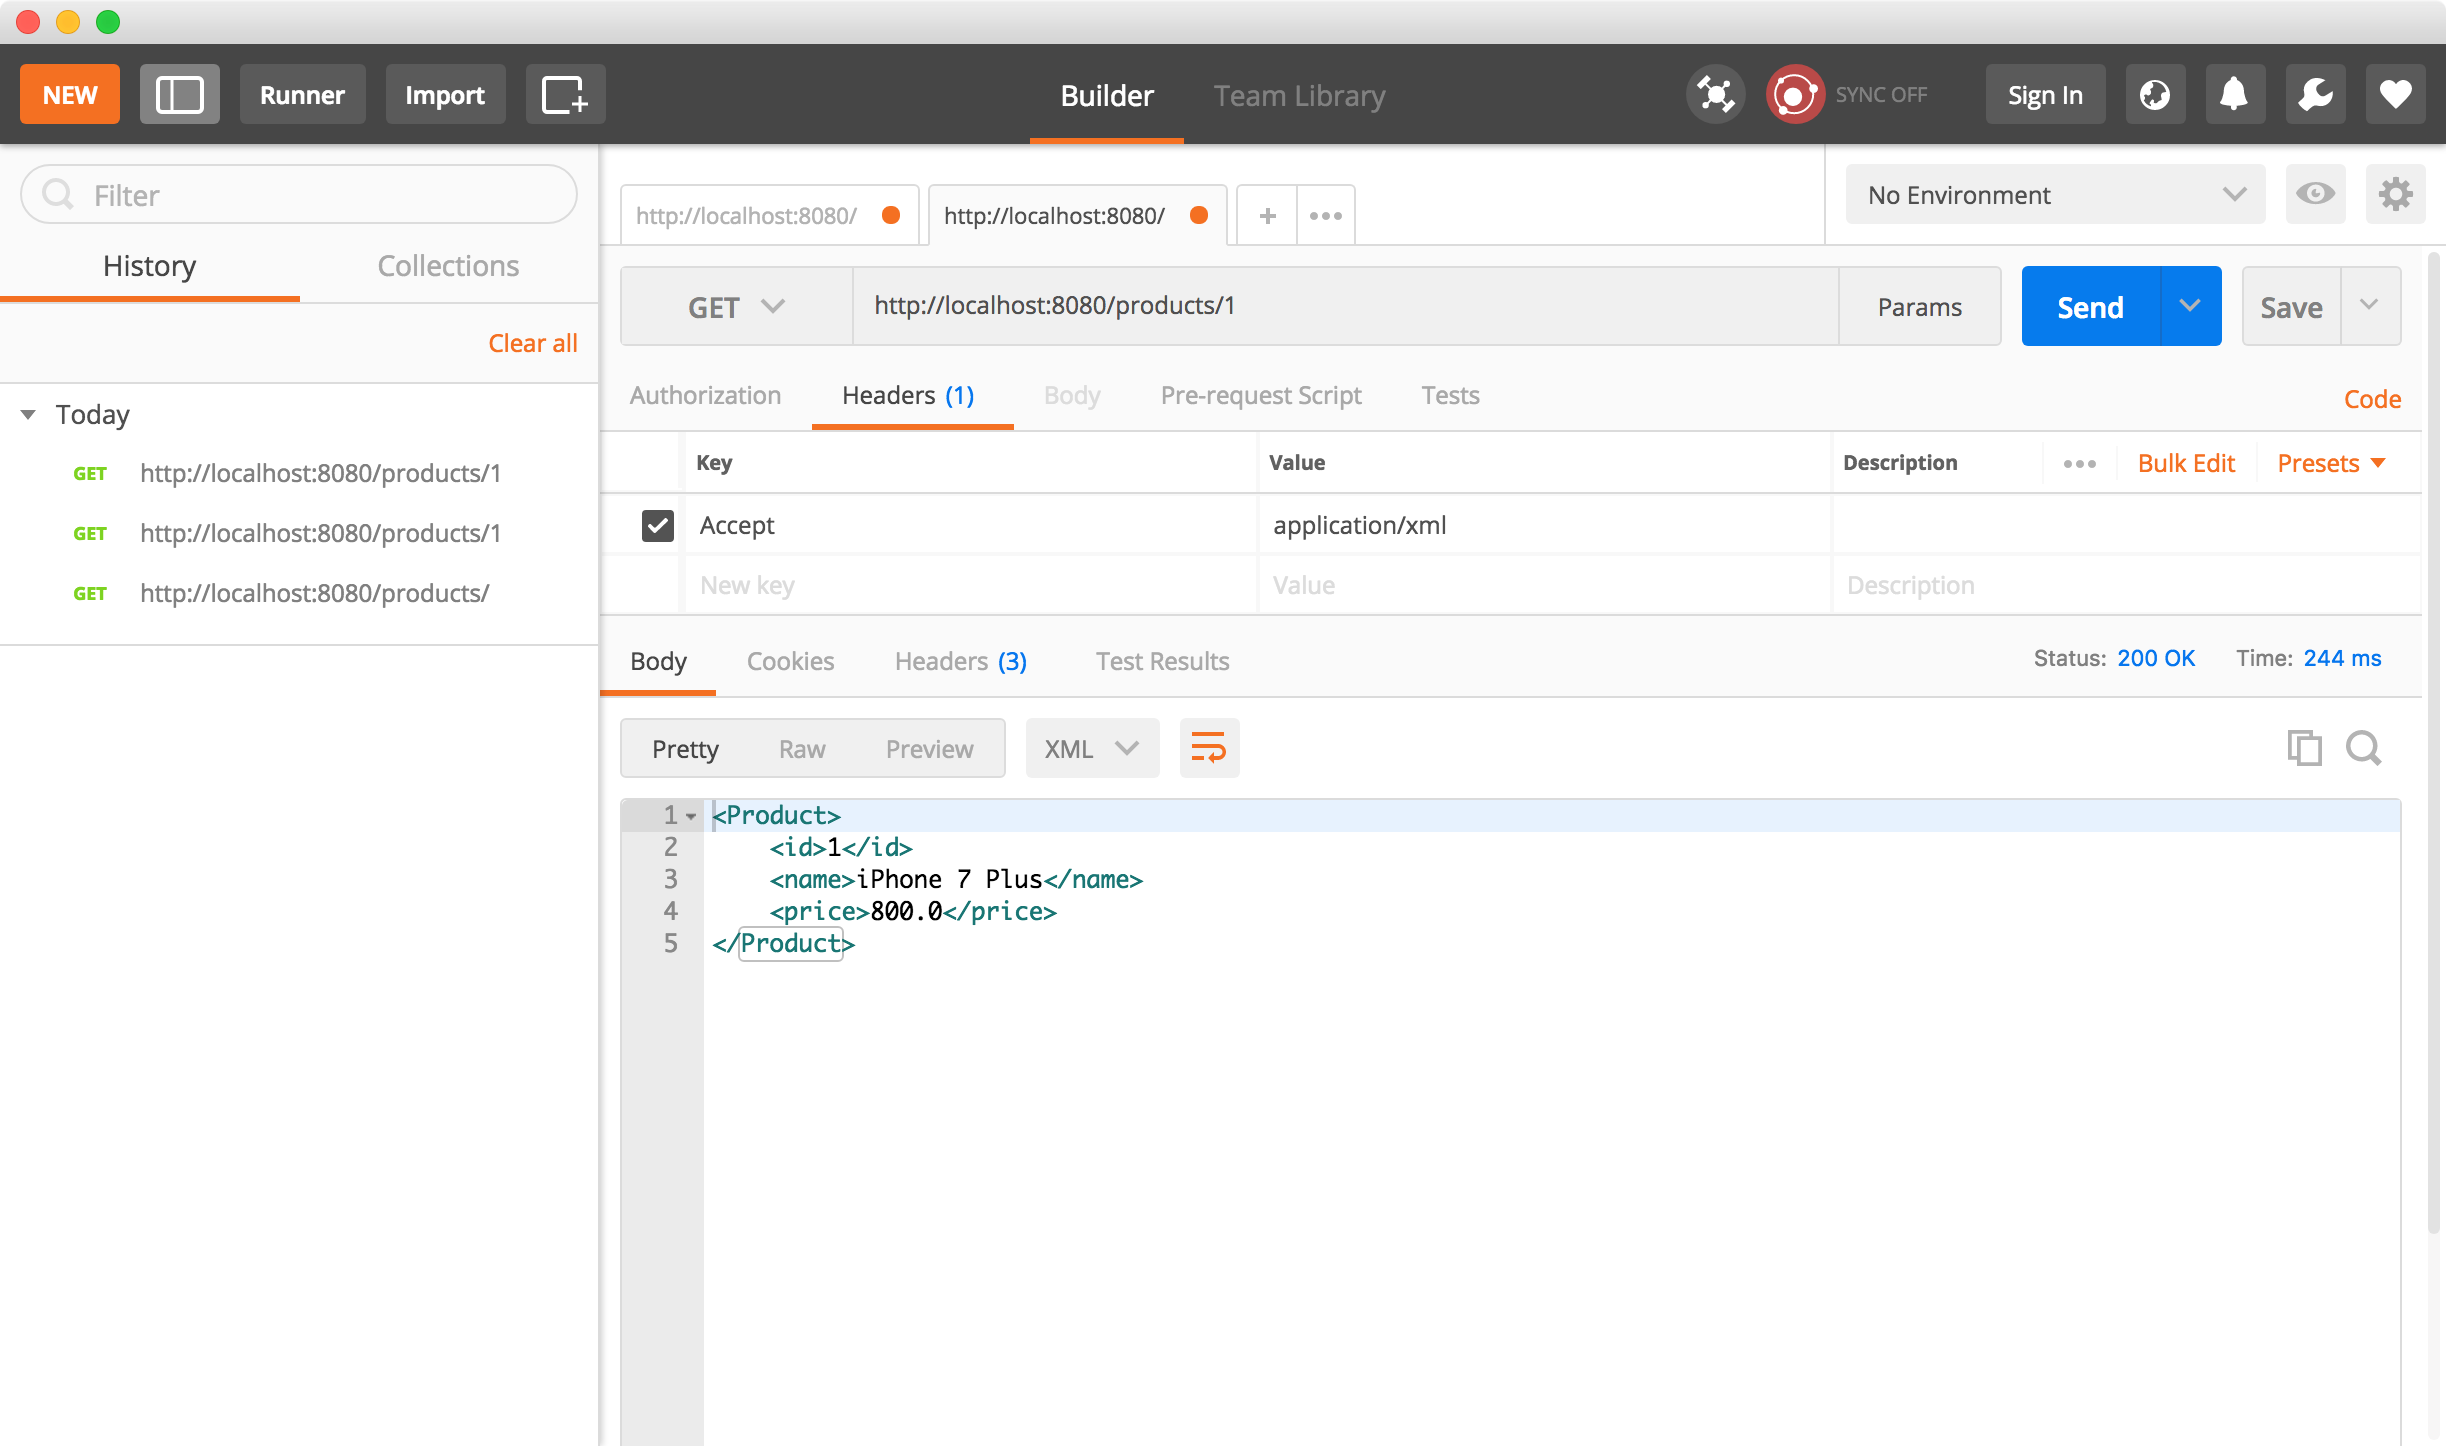Click Clear all history link
The image size is (2446, 1446).
(x=532, y=343)
